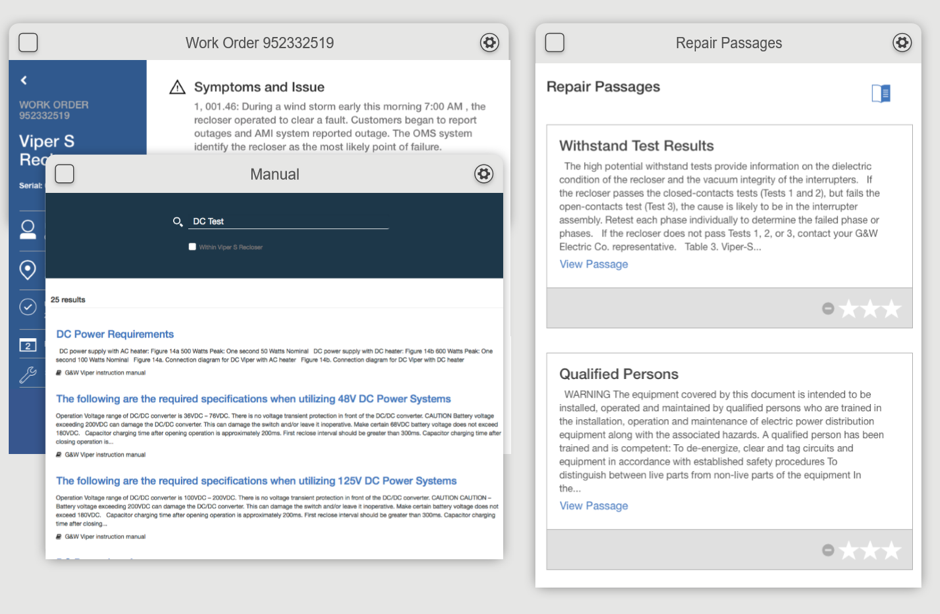Open the 'DC Power Requirements' search result
The image size is (940, 614).
(115, 334)
